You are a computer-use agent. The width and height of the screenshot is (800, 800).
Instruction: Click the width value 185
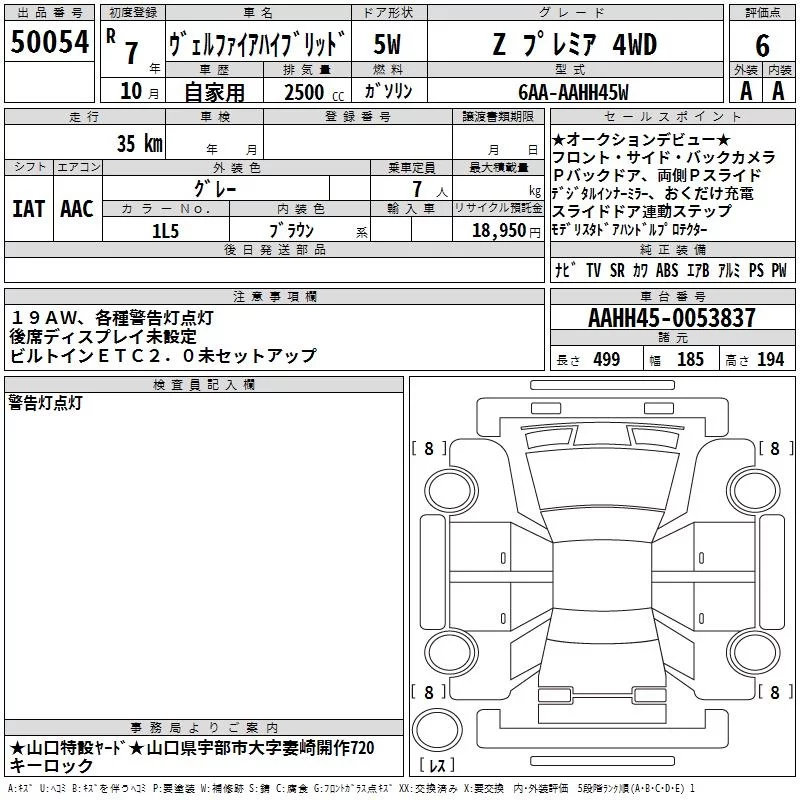pos(690,360)
